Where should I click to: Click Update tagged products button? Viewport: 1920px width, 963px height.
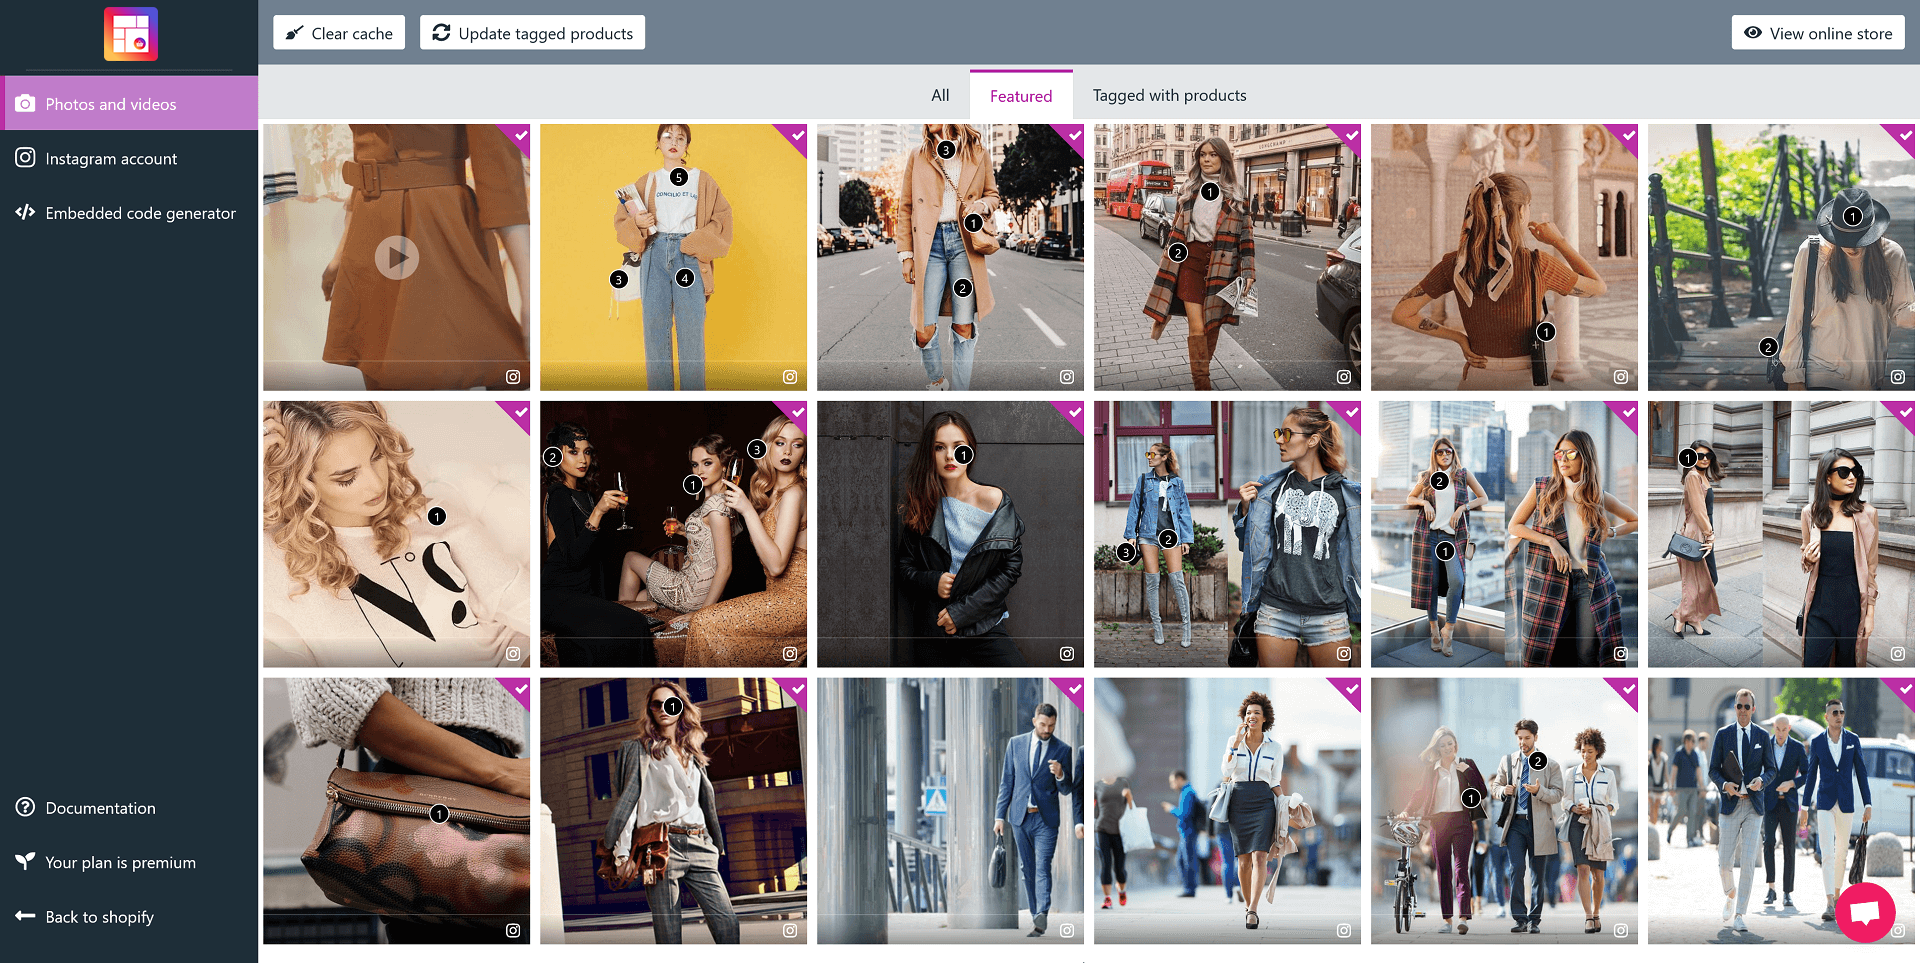(x=532, y=33)
